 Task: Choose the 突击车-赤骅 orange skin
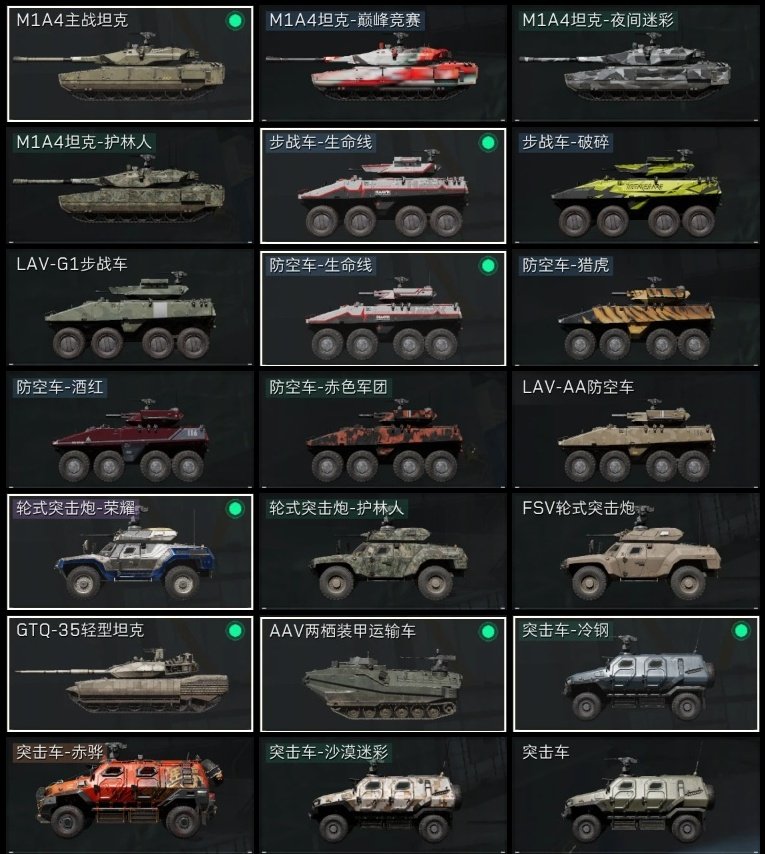click(x=130, y=796)
